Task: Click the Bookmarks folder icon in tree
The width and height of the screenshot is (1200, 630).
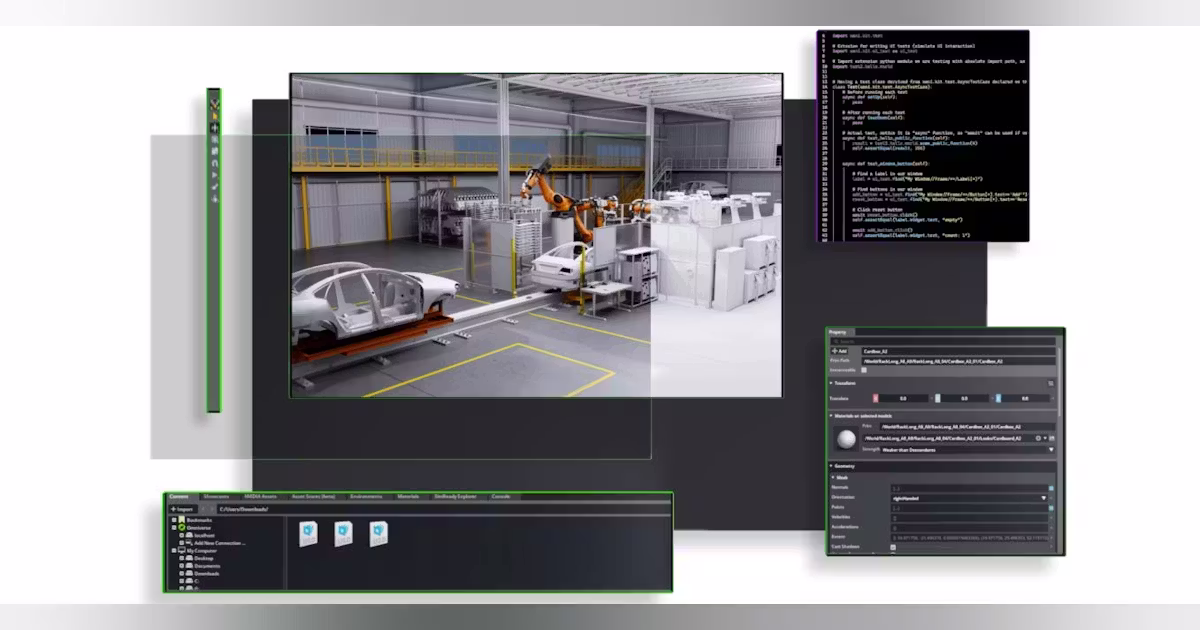Action: [181, 520]
